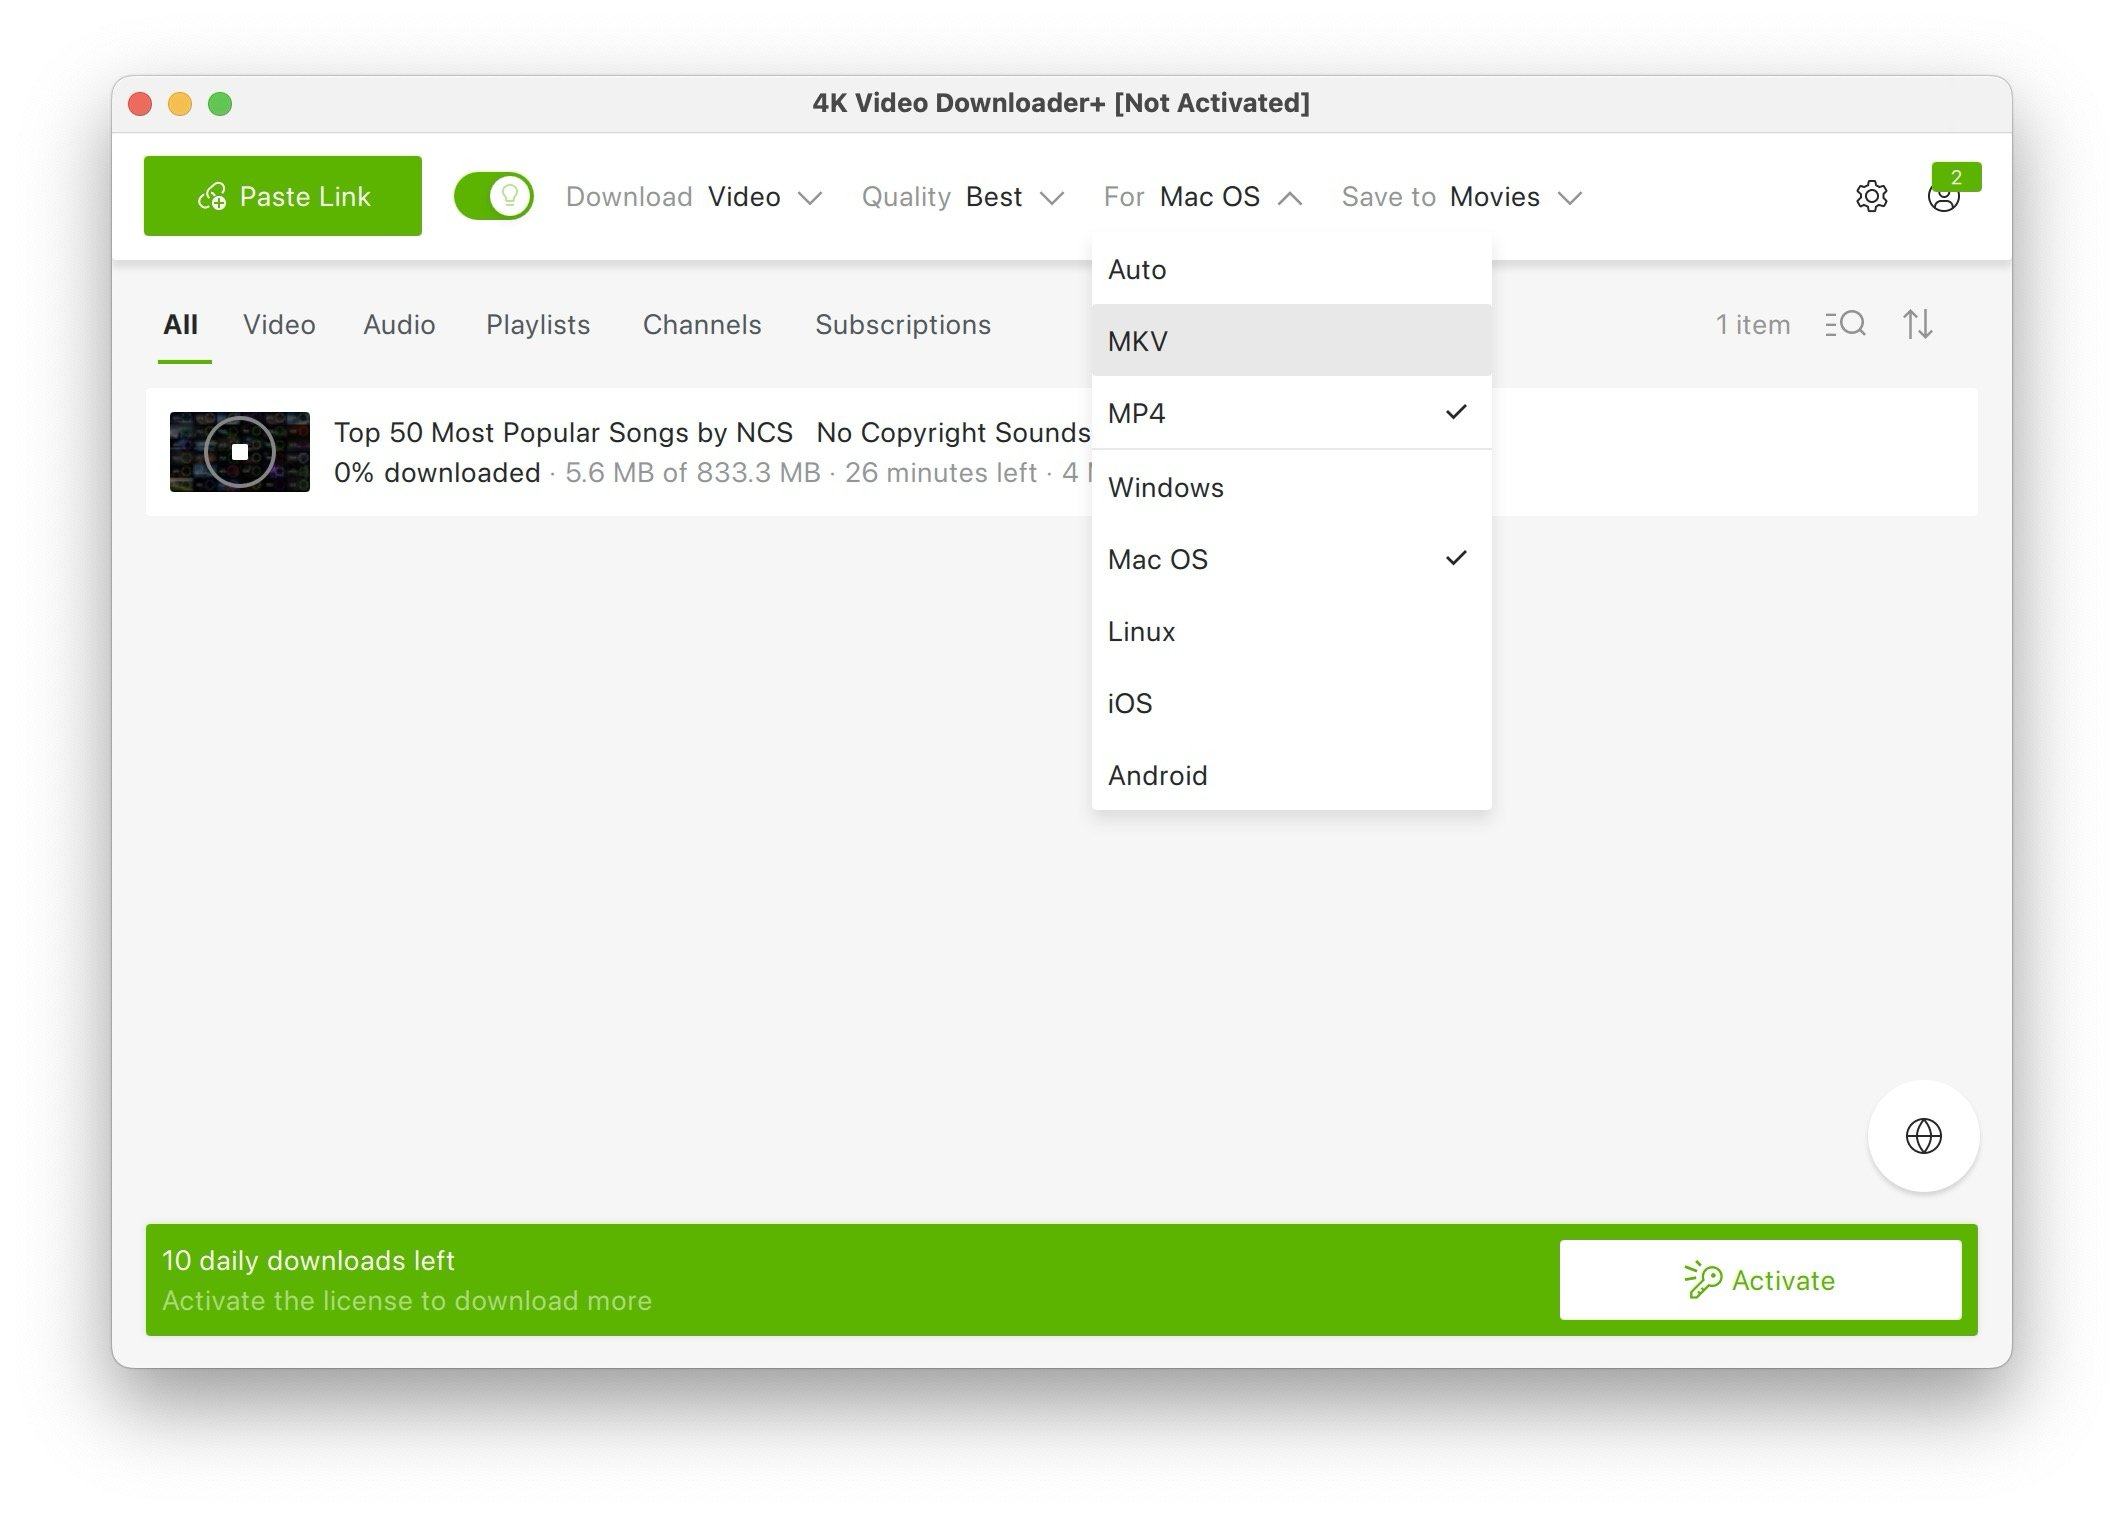
Task: Select Windows as the target platform
Action: click(1166, 486)
